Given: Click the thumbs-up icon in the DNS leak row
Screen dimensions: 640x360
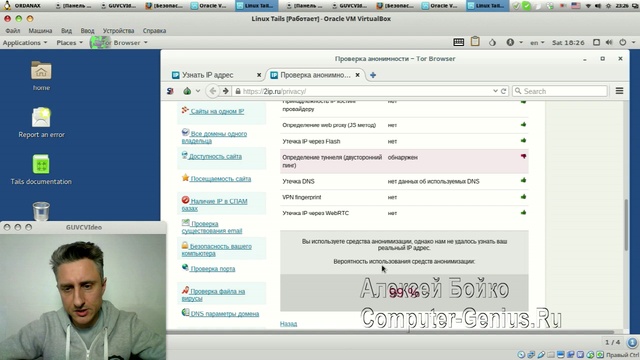Looking at the screenshot, I should [x=523, y=180].
